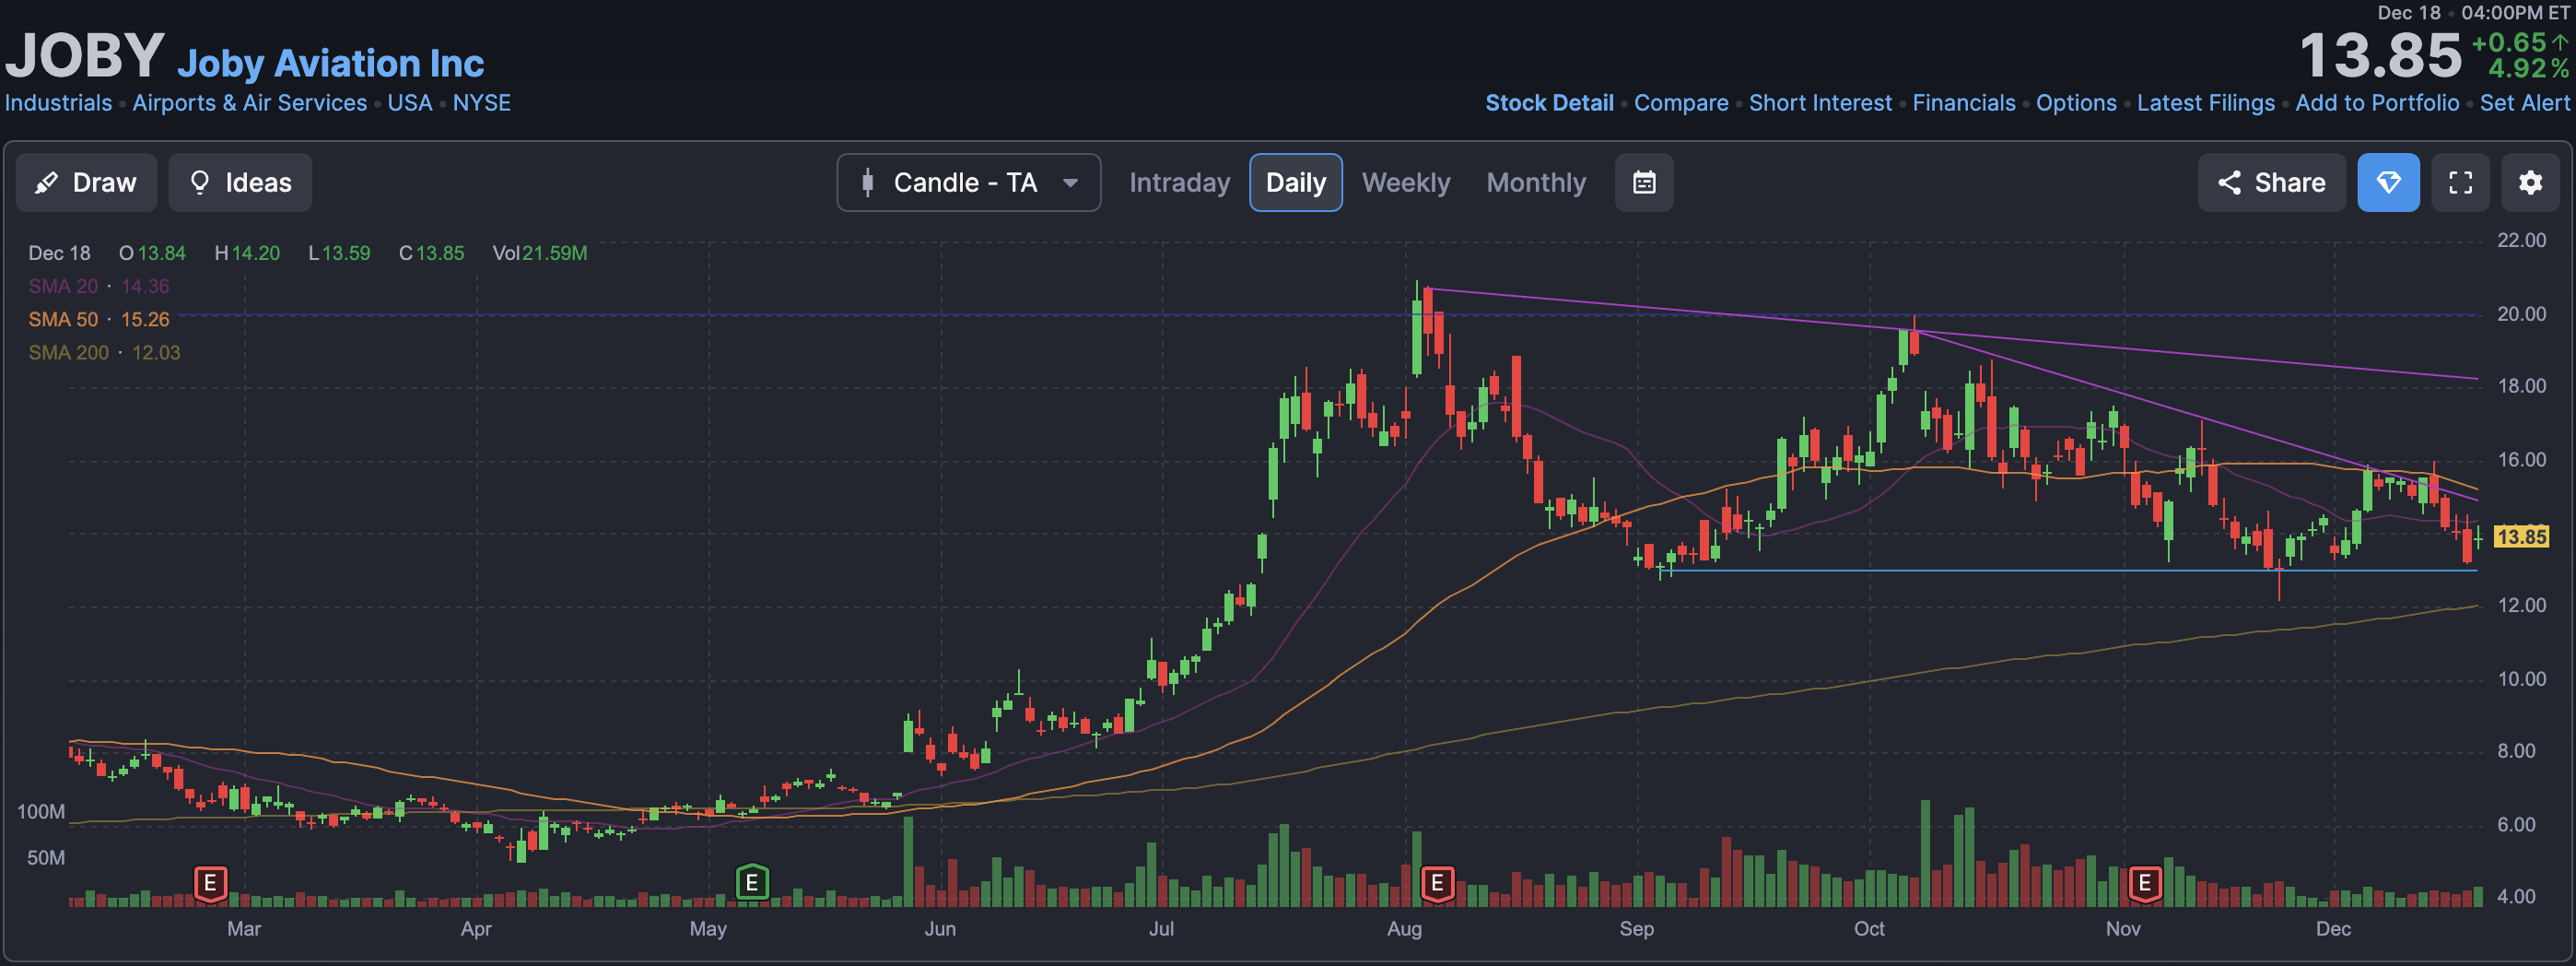This screenshot has width=2576, height=966.
Task: Click the pencil icon in Draw button
Action: point(46,182)
